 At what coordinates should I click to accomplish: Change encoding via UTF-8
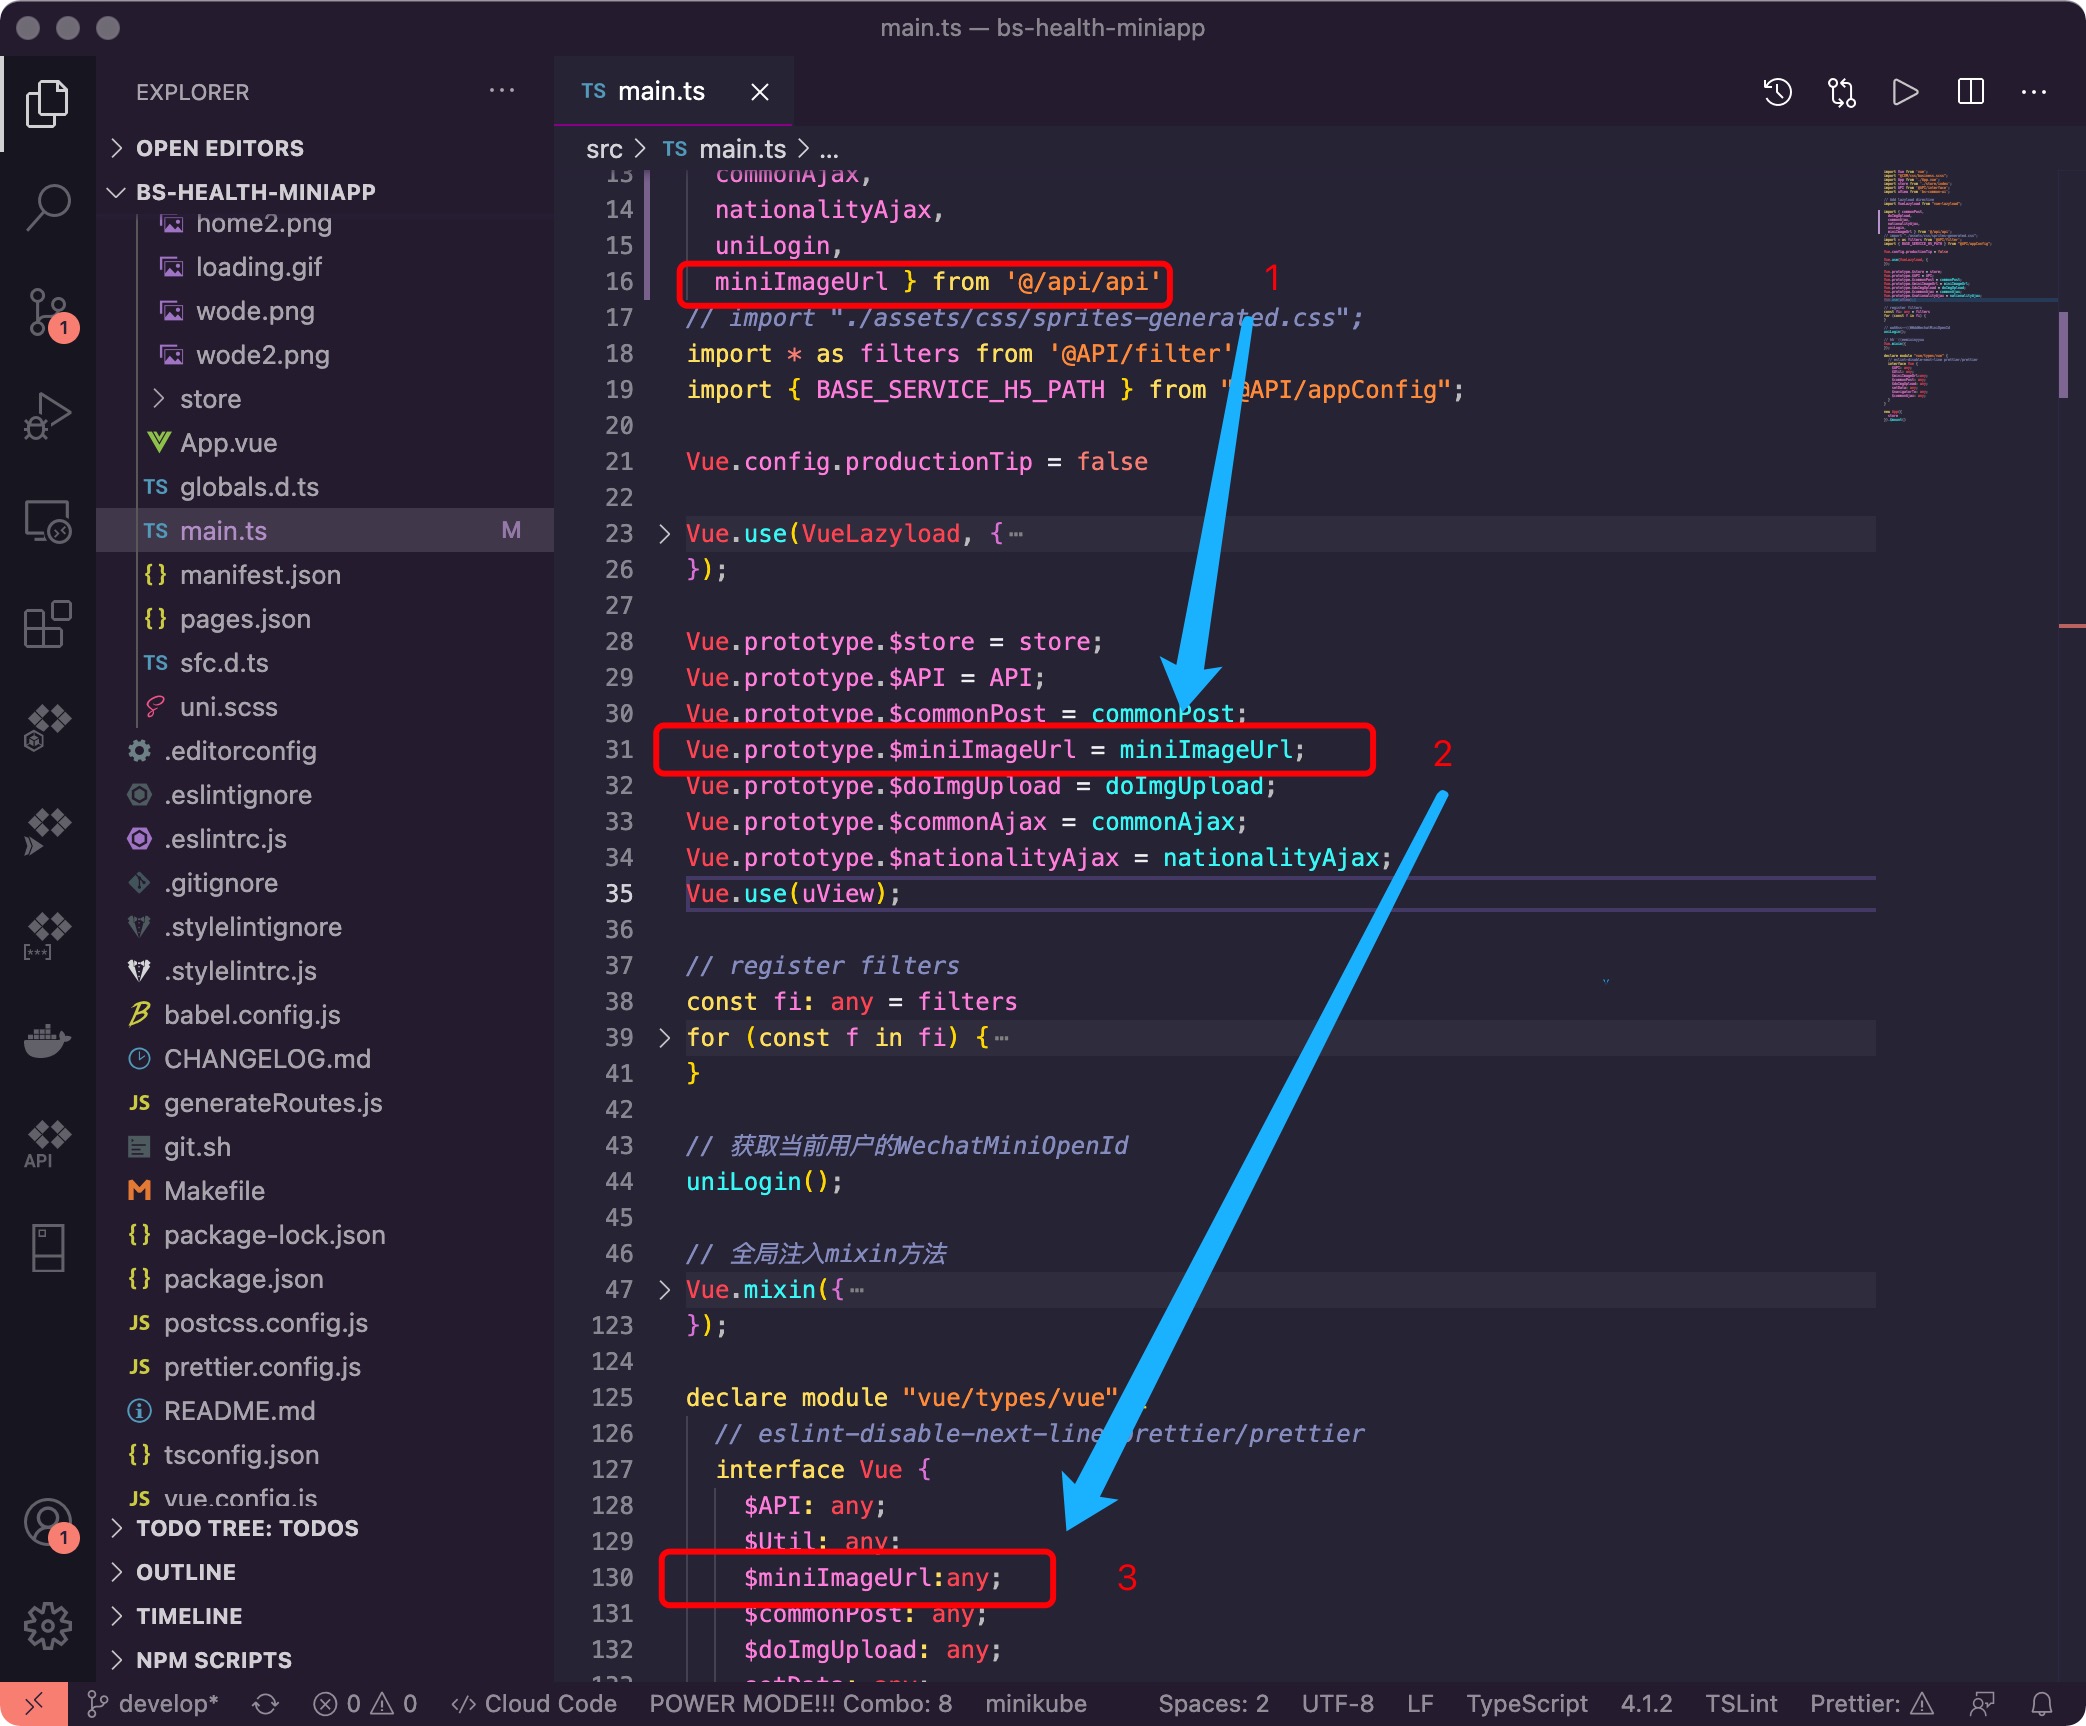coord(1337,1704)
